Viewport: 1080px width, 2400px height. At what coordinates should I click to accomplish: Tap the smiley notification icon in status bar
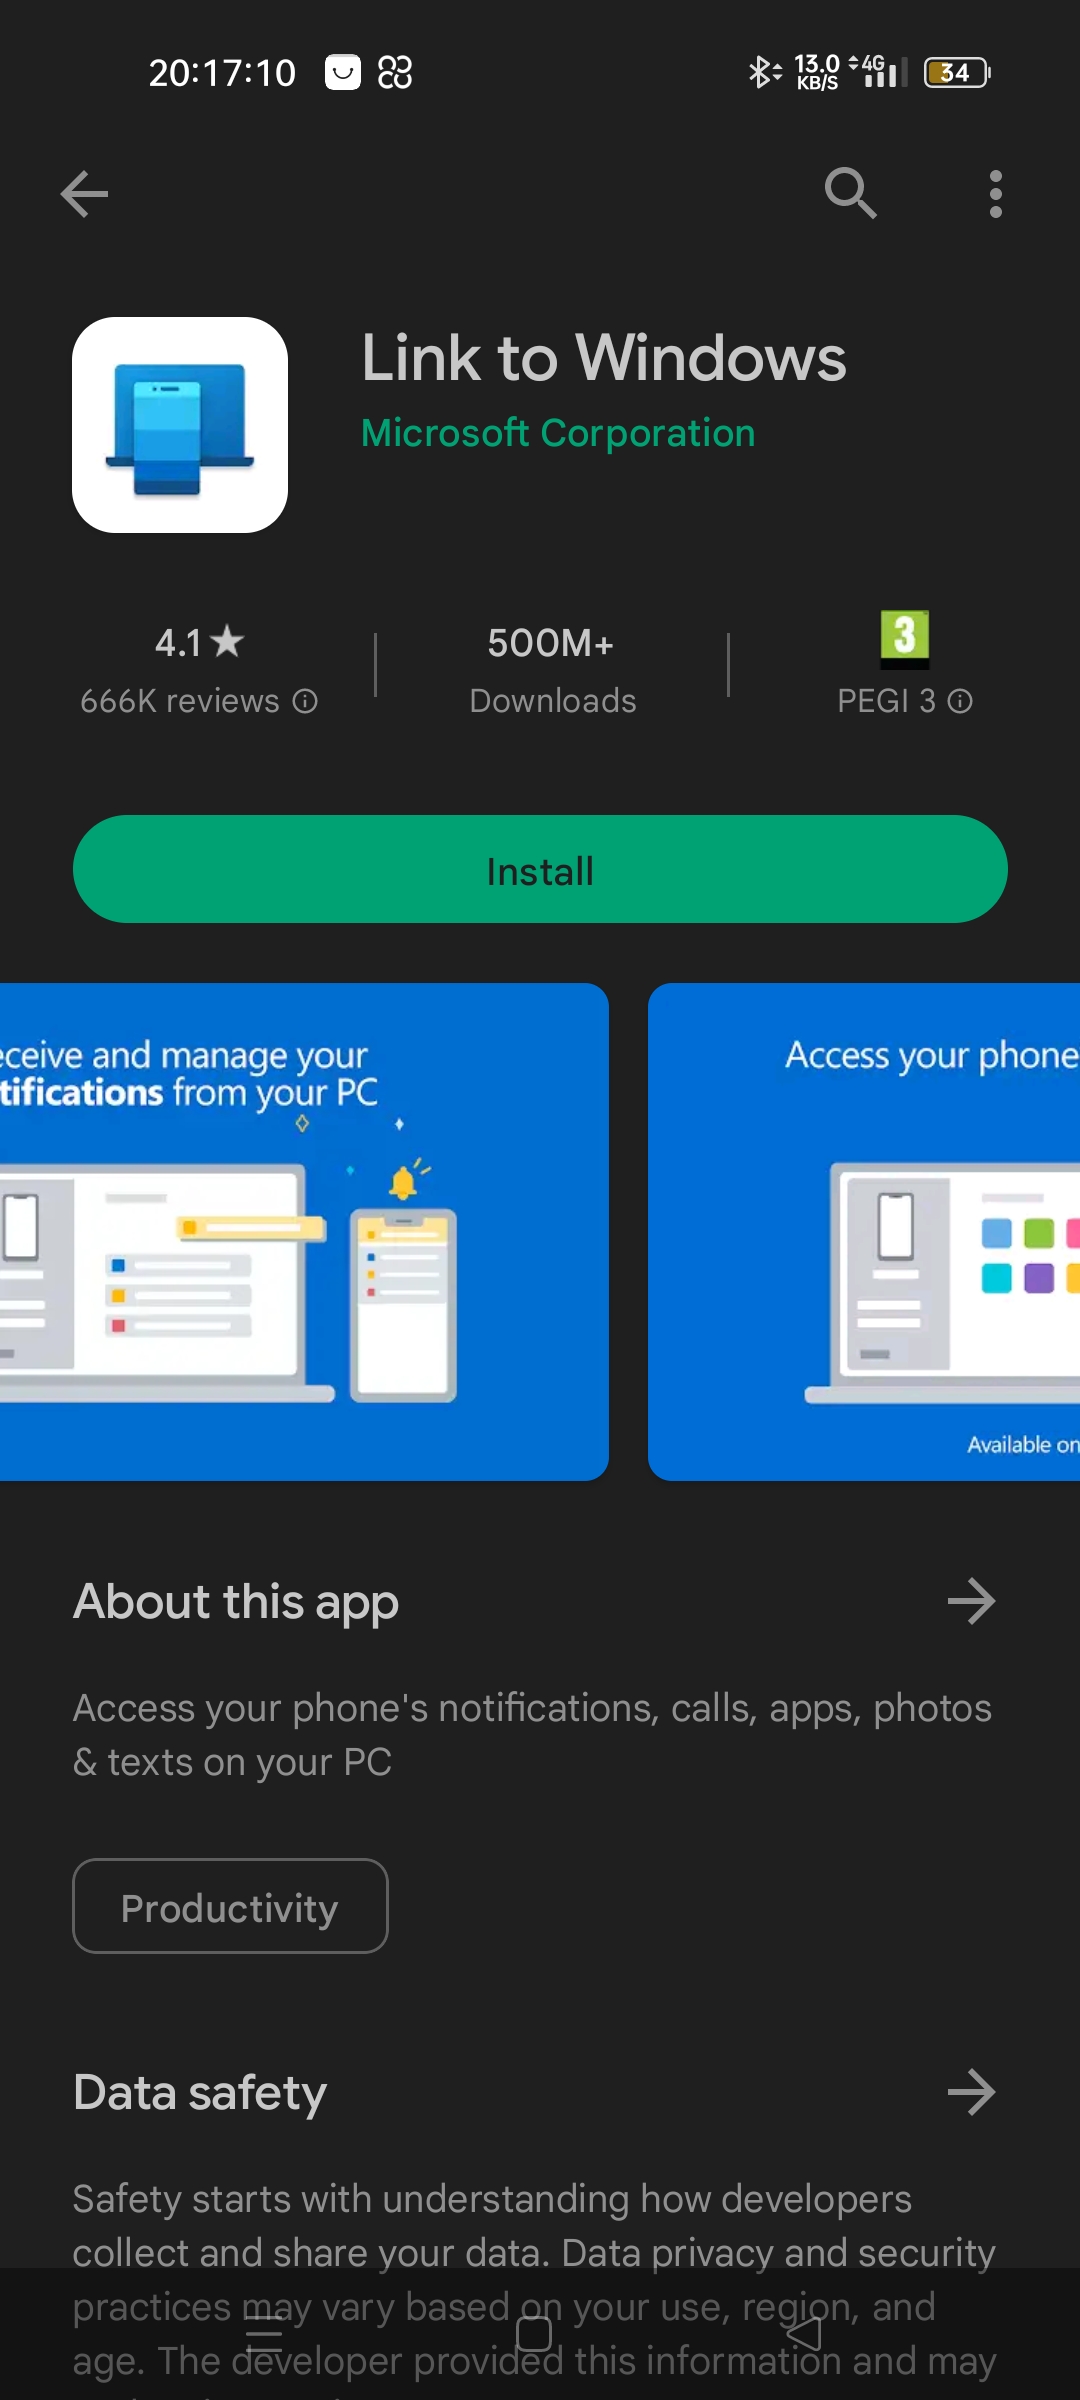tap(343, 72)
